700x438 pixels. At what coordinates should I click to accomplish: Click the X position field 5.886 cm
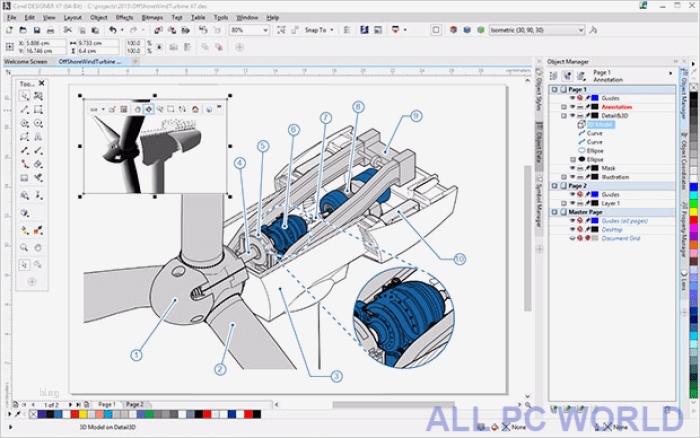(x=45, y=43)
